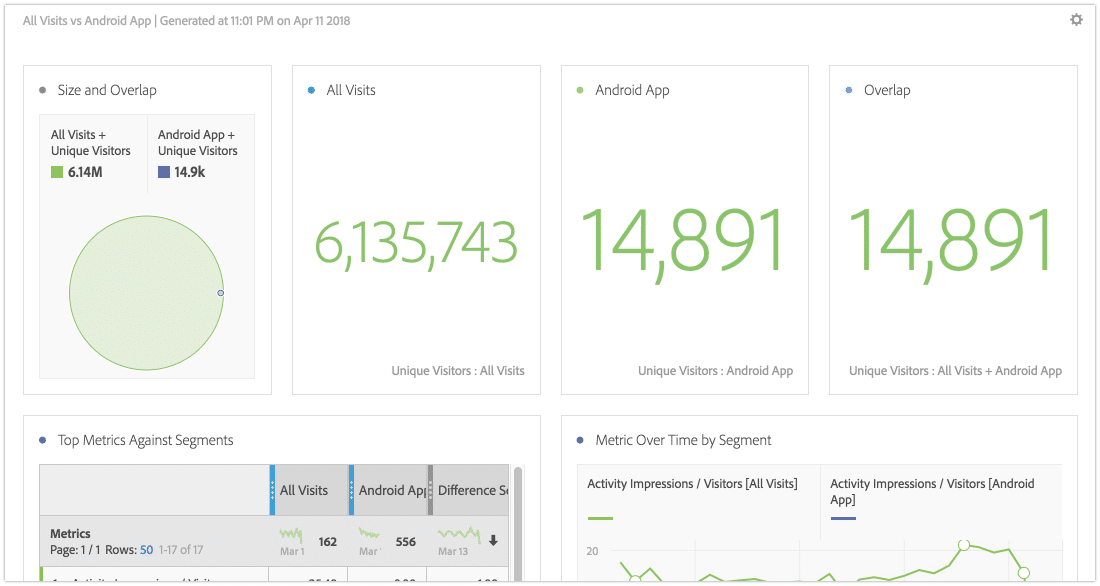Click the green dot beside Android App title
The height and width of the screenshot is (586, 1100).
click(581, 90)
